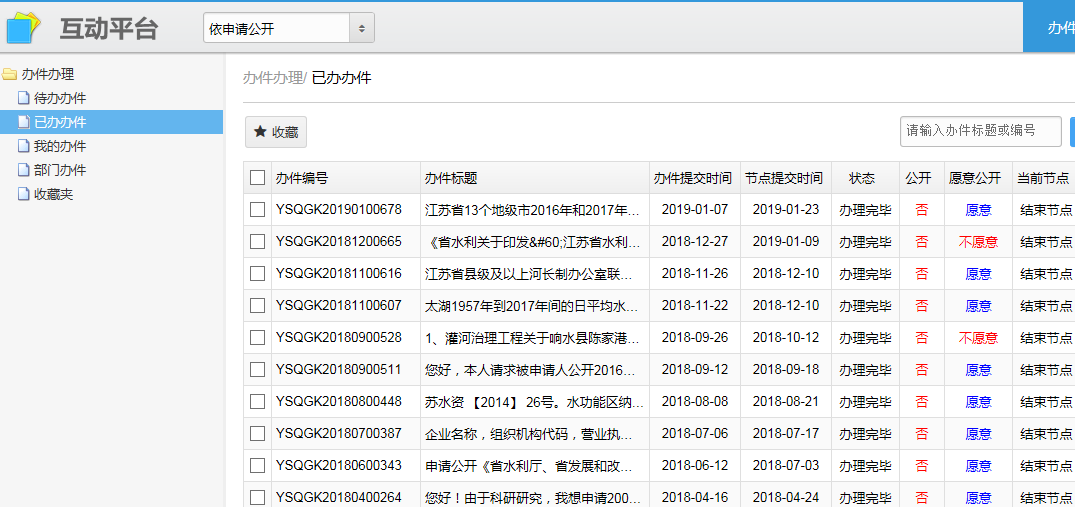Open title 您好！由于科研研究，我想申请200…

(533, 497)
